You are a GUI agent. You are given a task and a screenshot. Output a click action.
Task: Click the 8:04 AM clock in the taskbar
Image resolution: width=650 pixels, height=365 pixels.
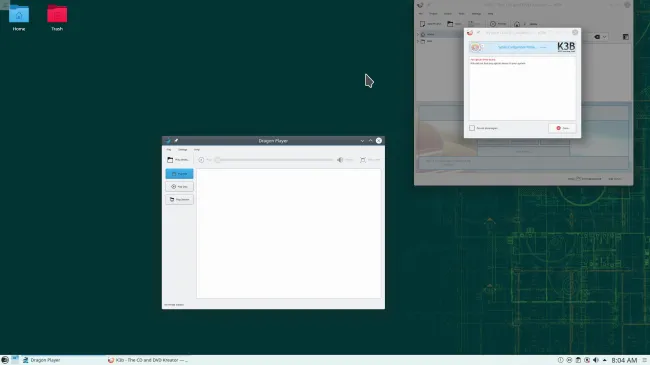[x=624, y=360]
